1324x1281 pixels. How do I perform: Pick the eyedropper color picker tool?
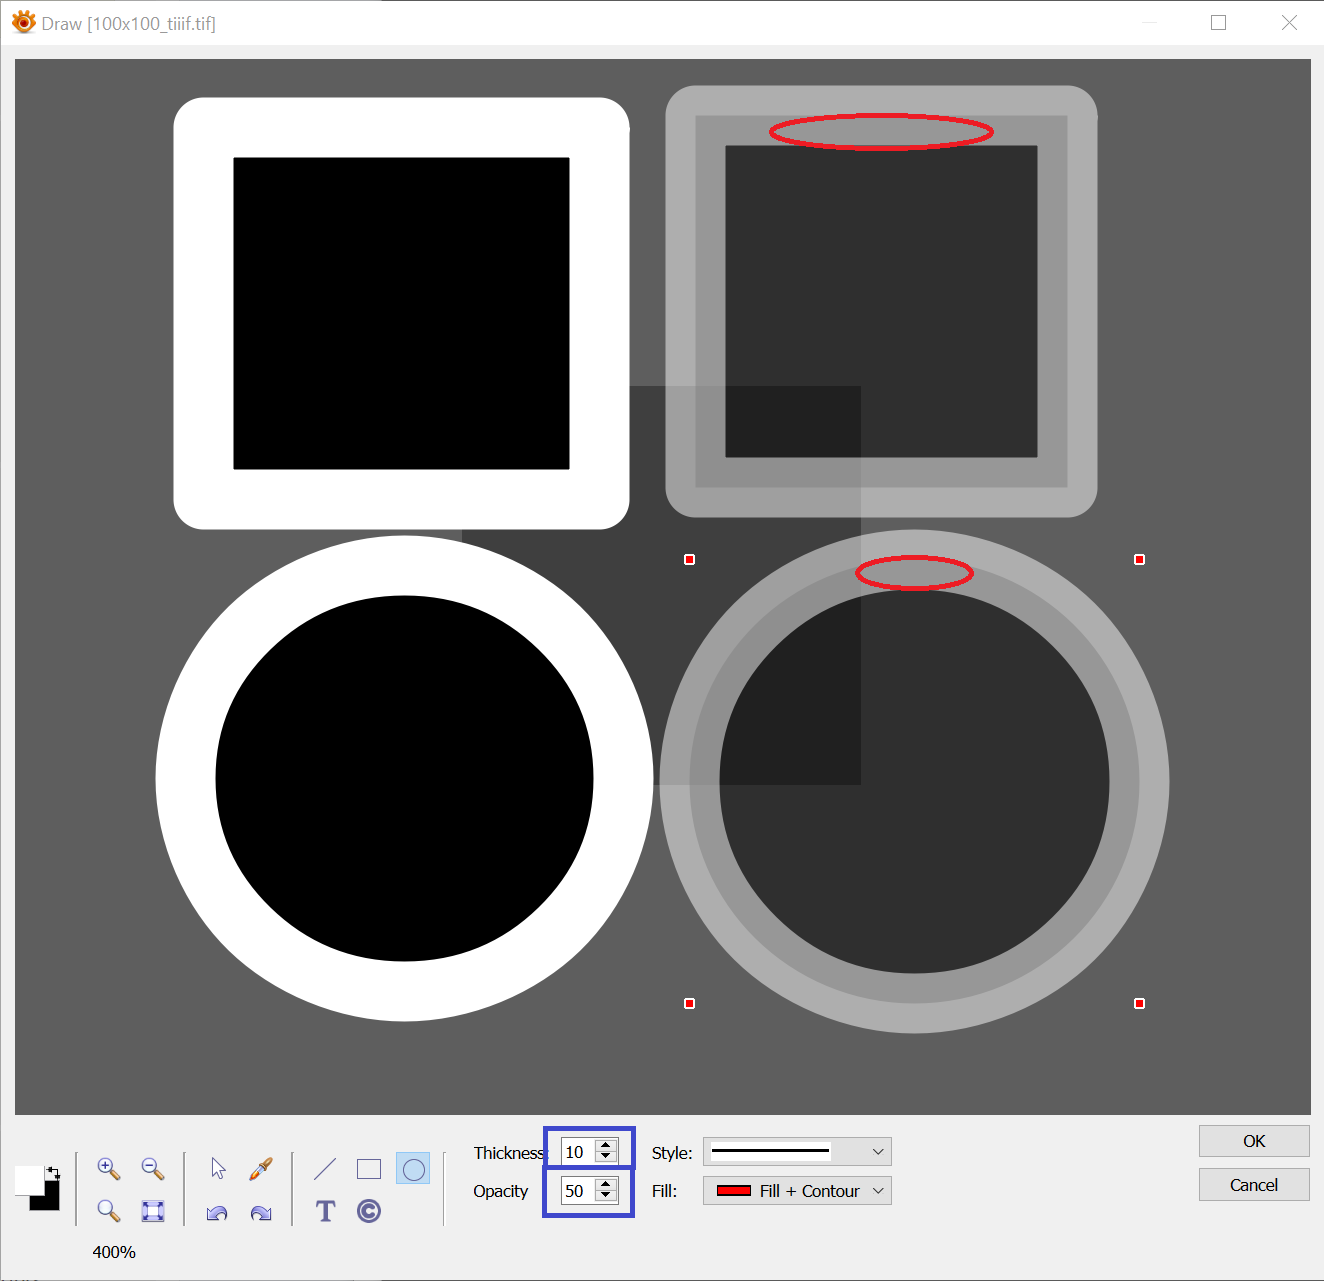[261, 1168]
